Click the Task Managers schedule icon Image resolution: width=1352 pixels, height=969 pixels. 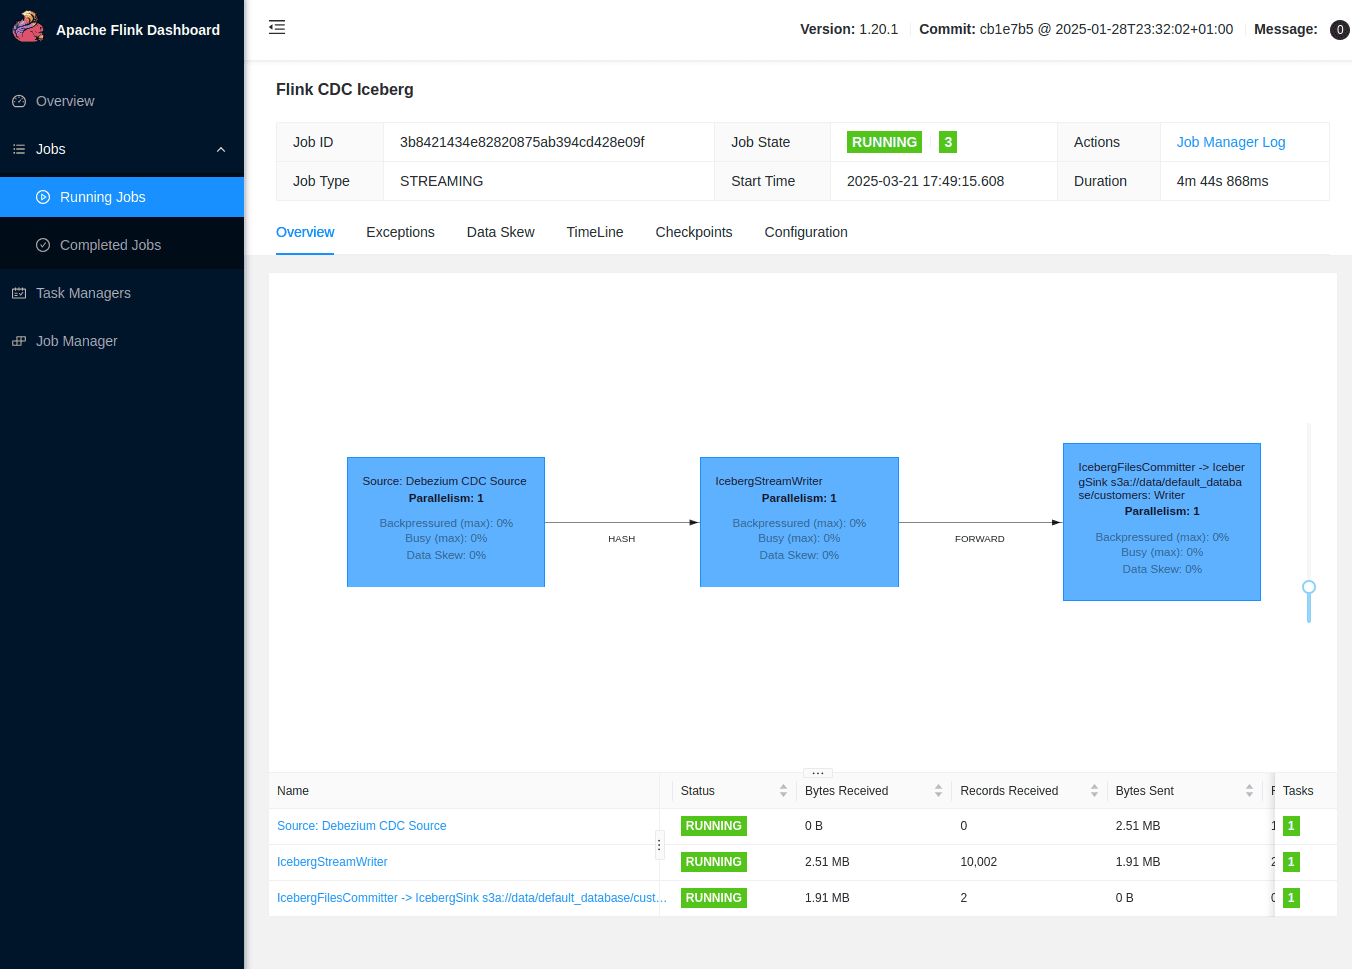point(19,293)
